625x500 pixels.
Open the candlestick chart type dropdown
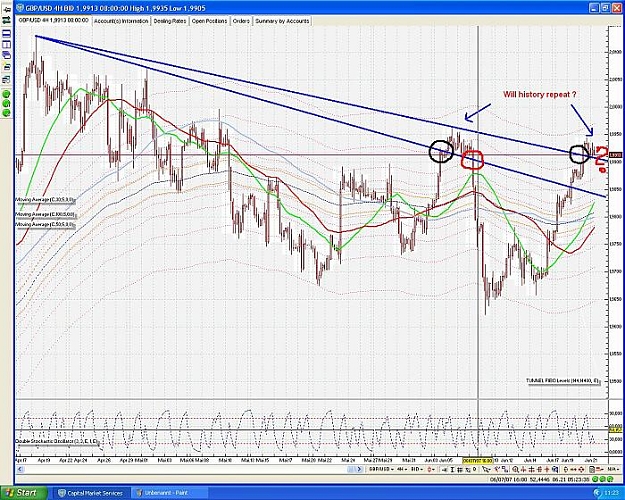click(431, 469)
